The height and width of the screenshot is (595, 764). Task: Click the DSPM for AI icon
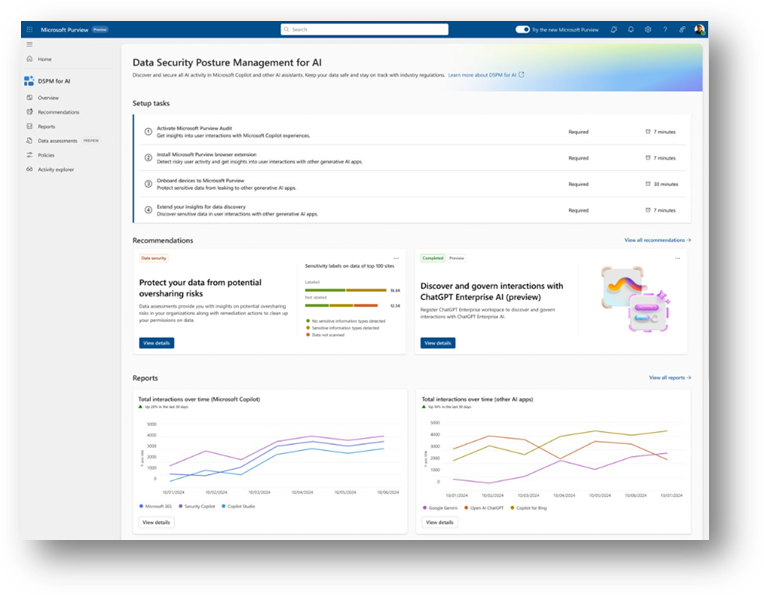coord(29,81)
